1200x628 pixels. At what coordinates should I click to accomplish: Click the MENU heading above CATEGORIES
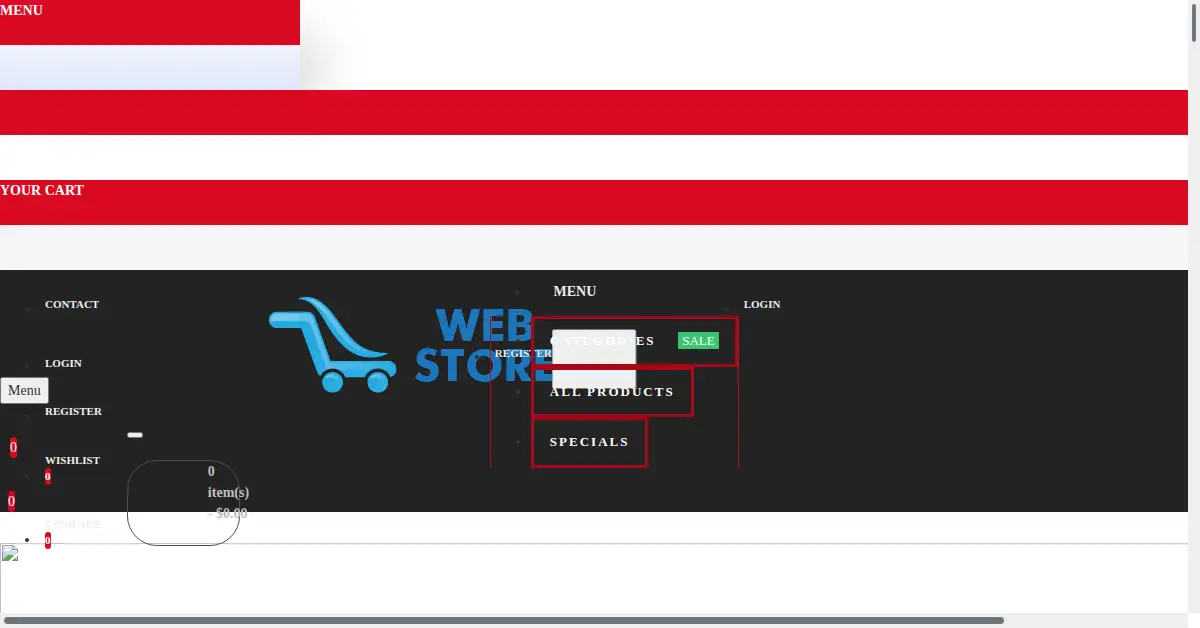(x=575, y=291)
